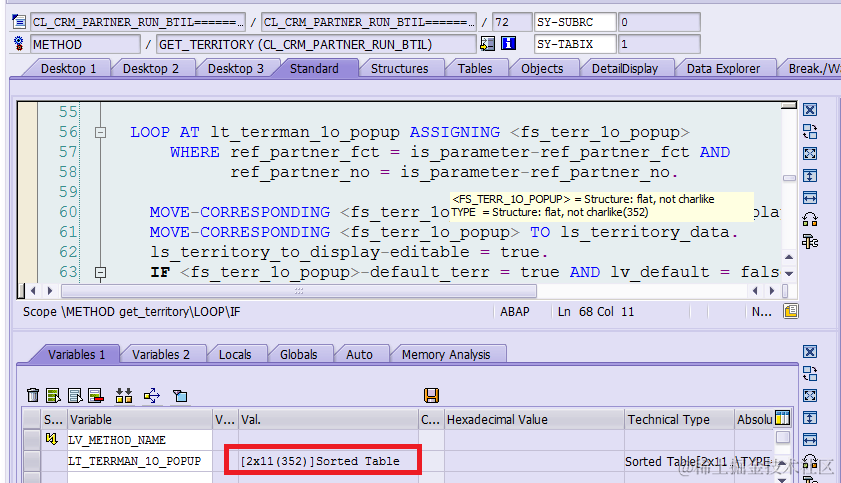The height and width of the screenshot is (483, 841).
Task: Click the trash delete variables icon
Action: (x=33, y=396)
